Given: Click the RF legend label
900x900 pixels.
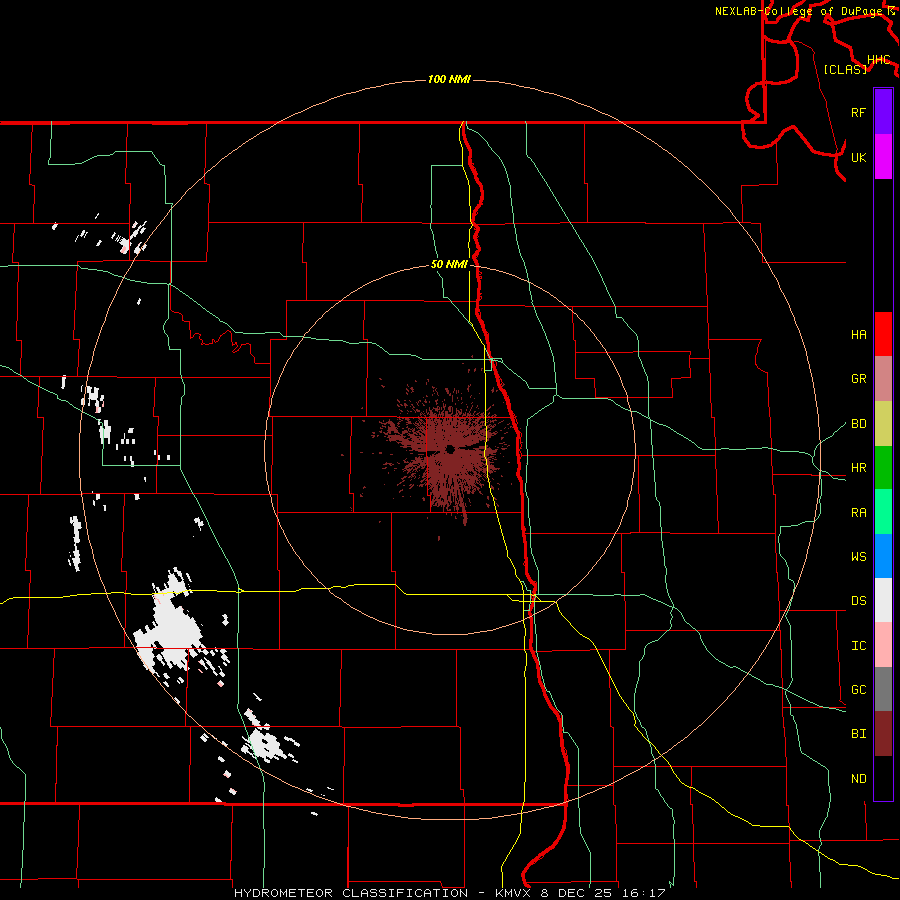Looking at the screenshot, I should [859, 112].
